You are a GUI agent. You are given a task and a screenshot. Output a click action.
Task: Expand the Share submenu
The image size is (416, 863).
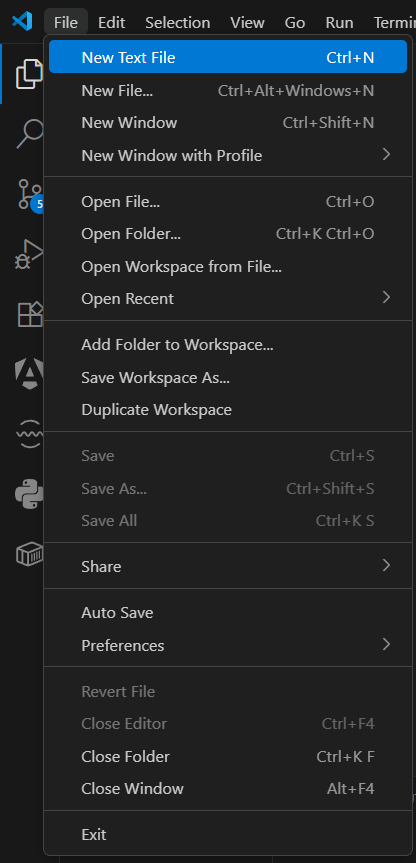coord(227,566)
